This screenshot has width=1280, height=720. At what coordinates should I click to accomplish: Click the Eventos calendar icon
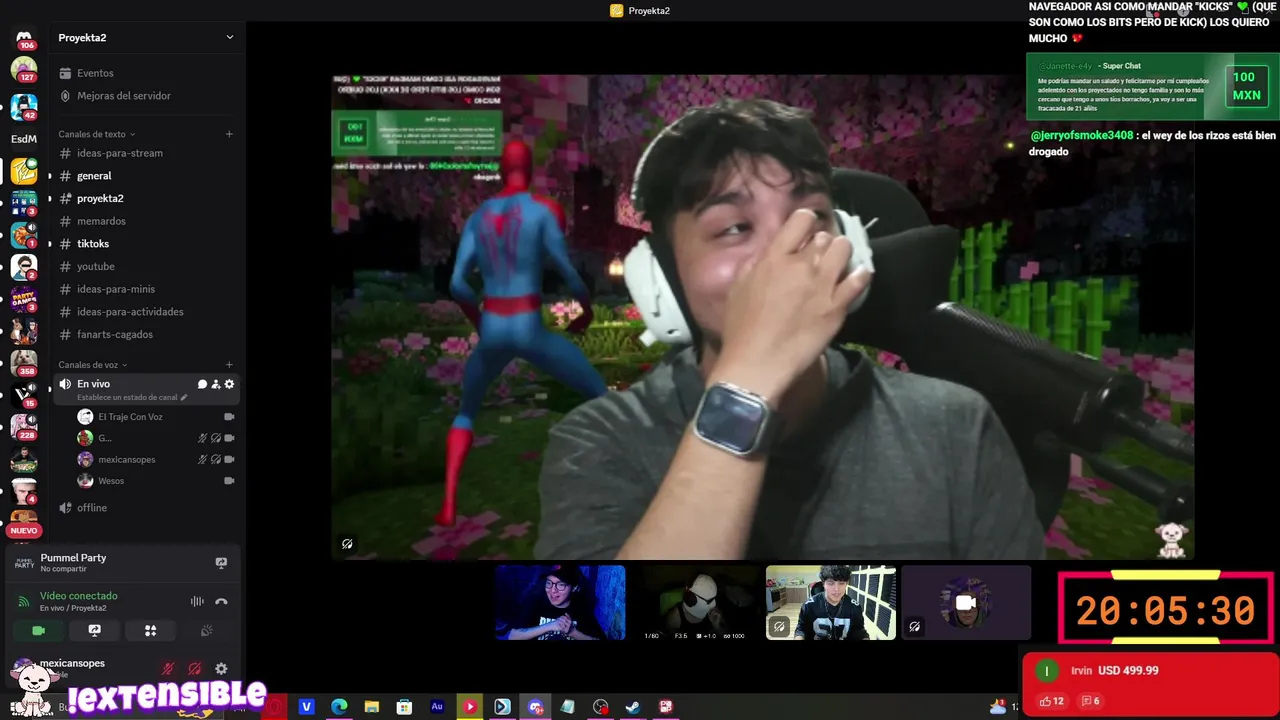(x=65, y=73)
